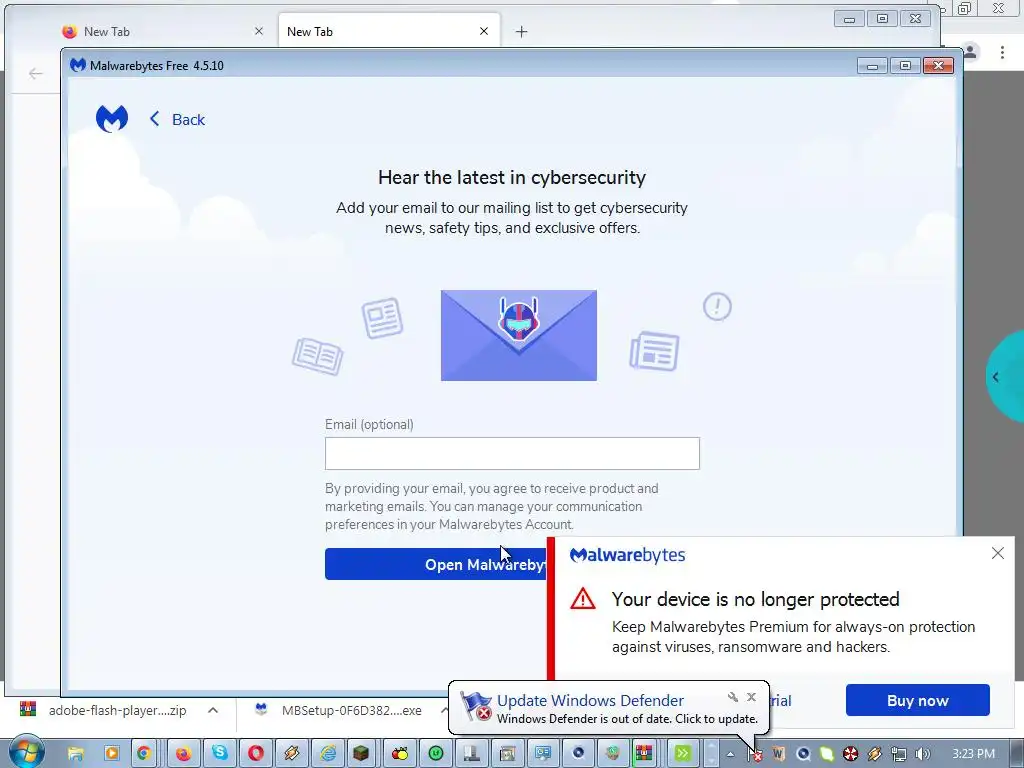Expand options for MBSetup exe download
The height and width of the screenshot is (768, 1024).
tap(444, 710)
